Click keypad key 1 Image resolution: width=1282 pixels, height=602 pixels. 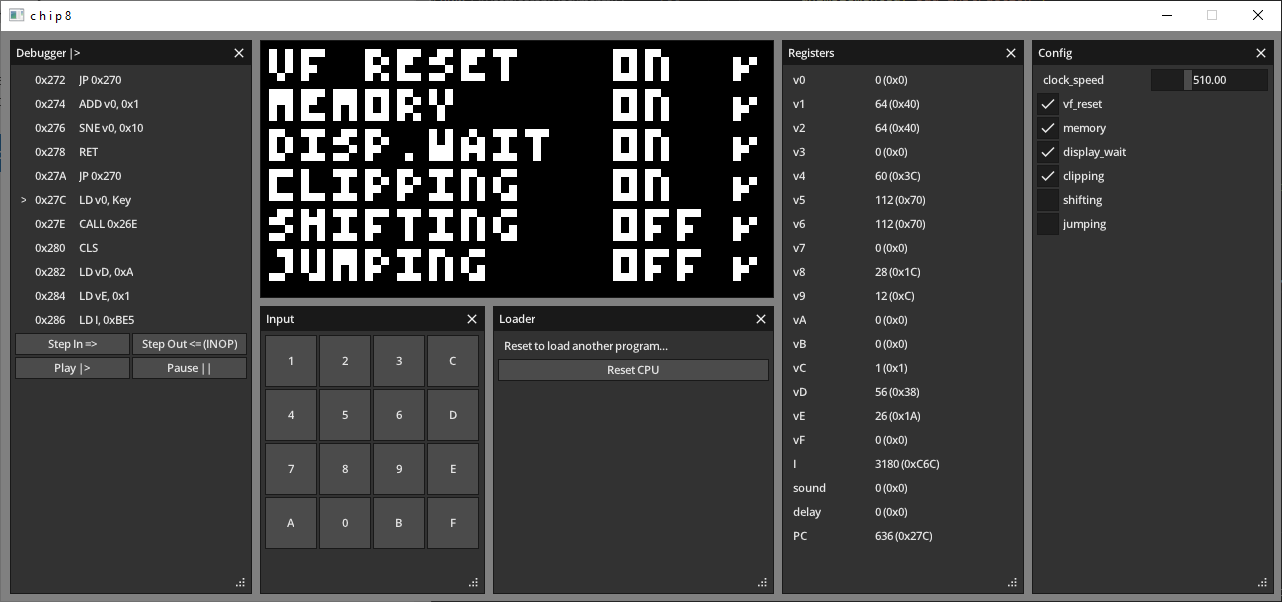click(x=291, y=361)
